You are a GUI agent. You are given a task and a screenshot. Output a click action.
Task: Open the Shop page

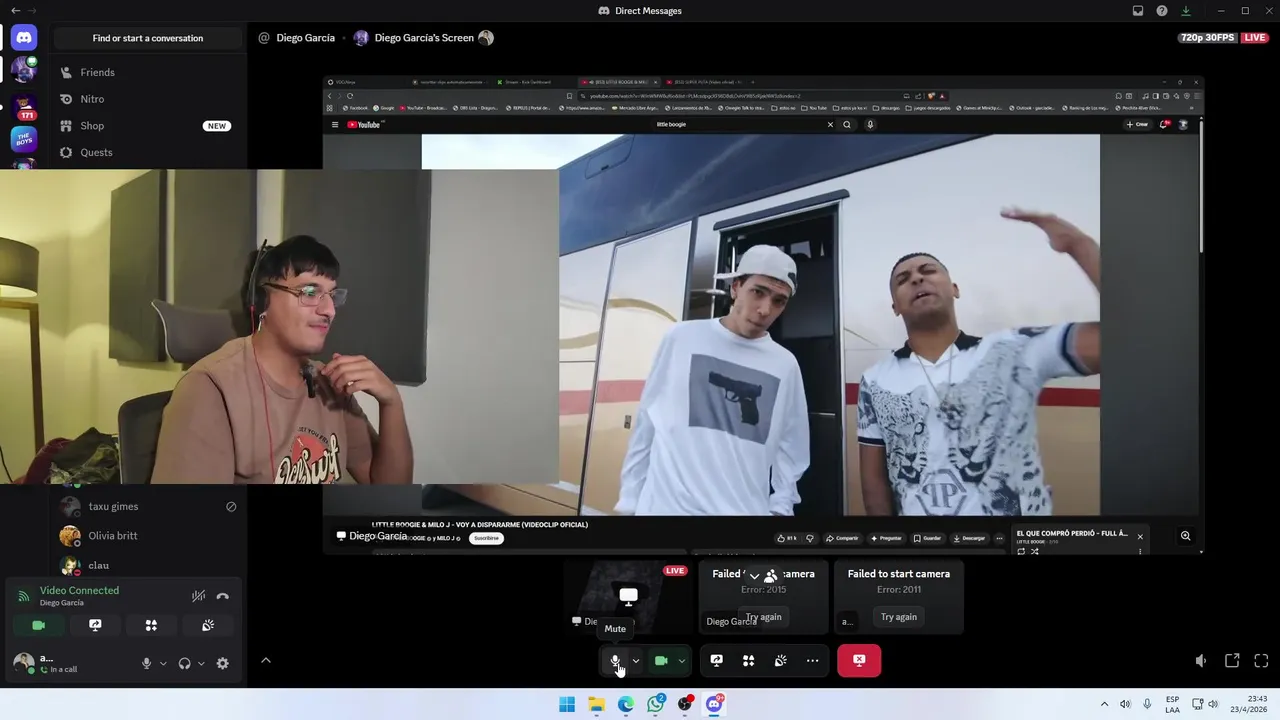(147, 126)
